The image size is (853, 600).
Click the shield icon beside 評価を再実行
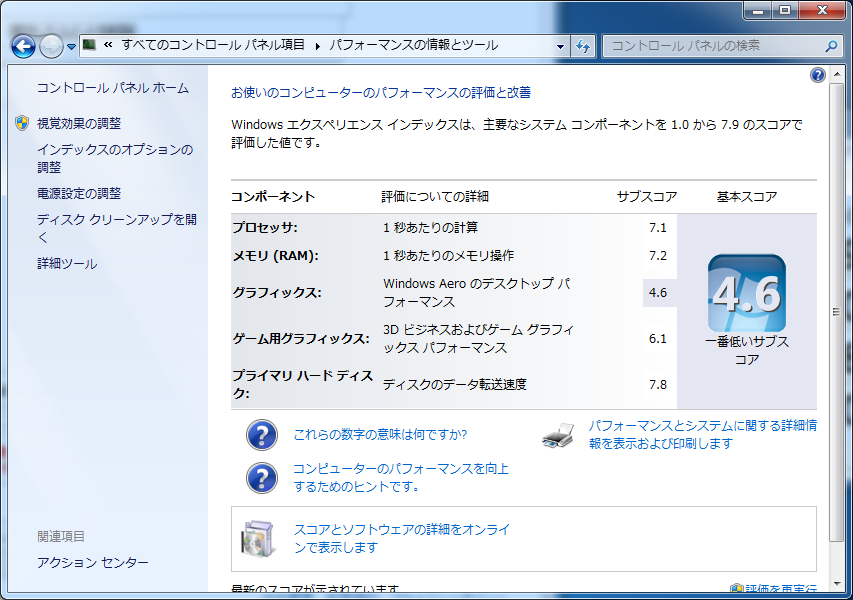pyautogui.click(x=737, y=590)
